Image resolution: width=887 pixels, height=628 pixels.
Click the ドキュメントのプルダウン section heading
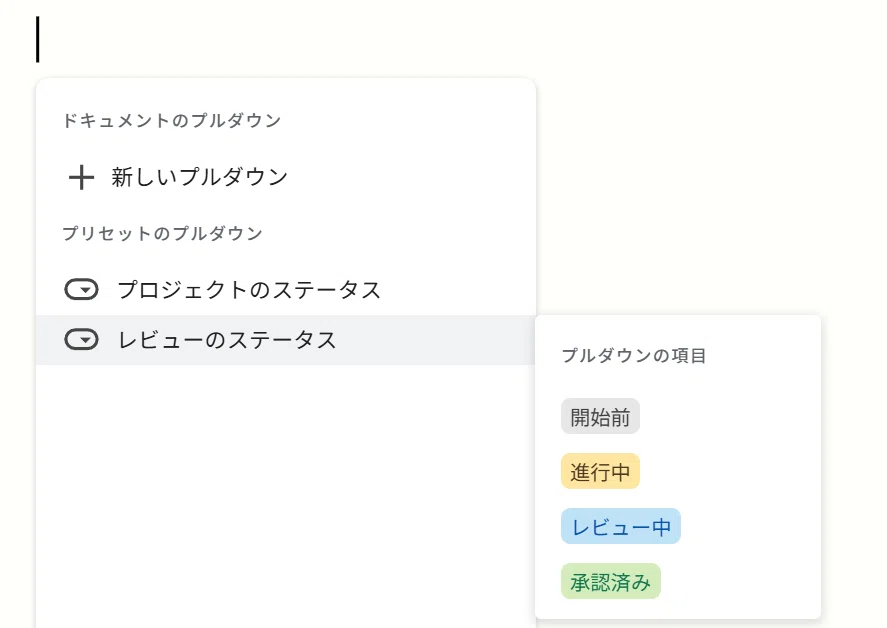coord(171,121)
